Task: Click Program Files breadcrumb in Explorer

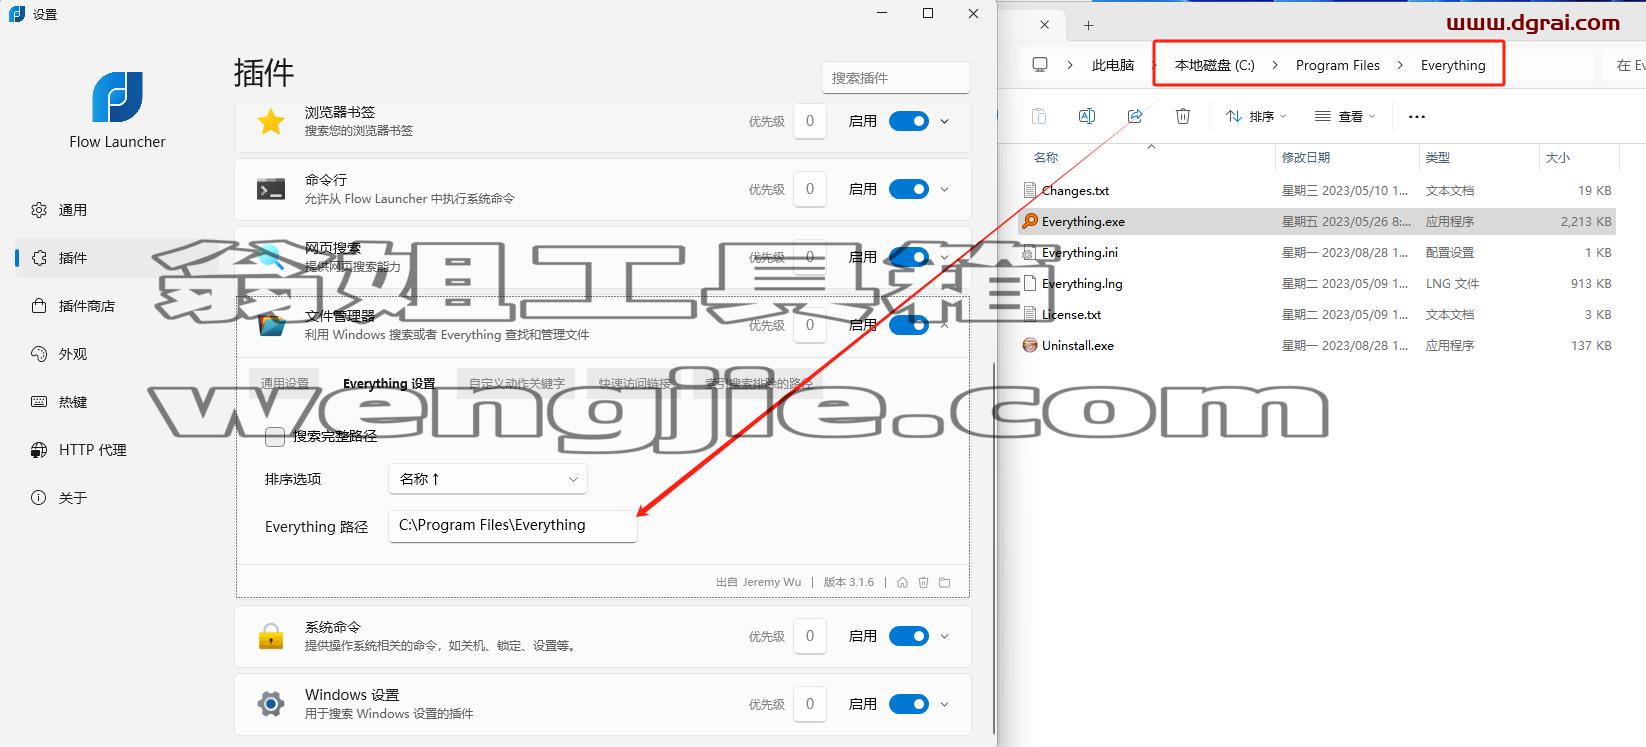Action: pyautogui.click(x=1338, y=65)
